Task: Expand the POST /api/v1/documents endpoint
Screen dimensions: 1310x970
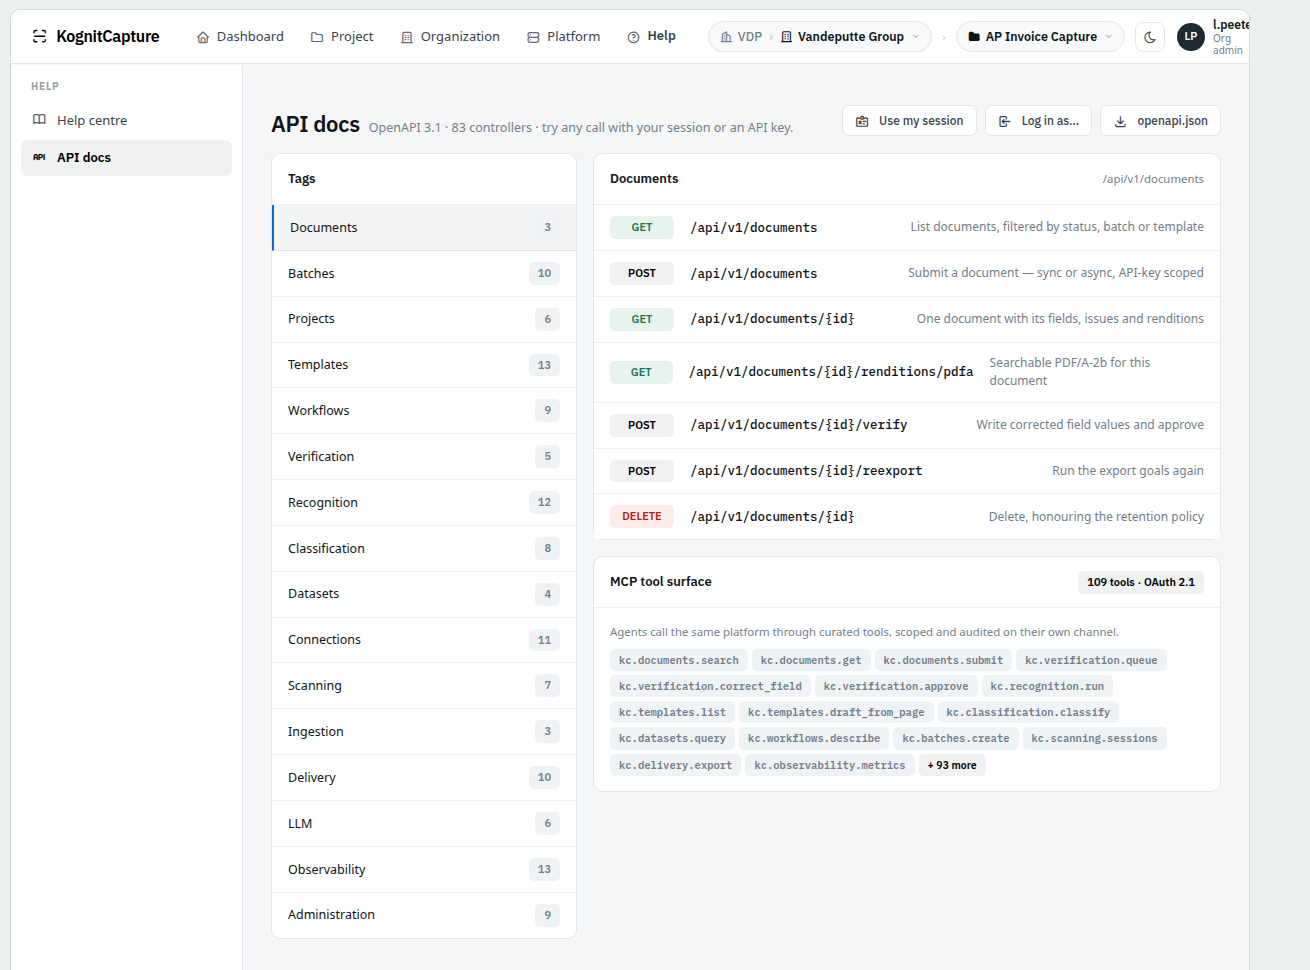Action: 907,273
